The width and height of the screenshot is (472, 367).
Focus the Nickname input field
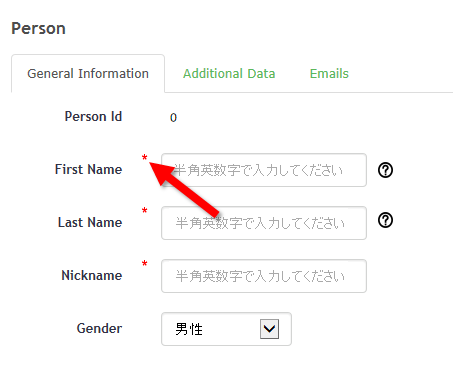(264, 276)
